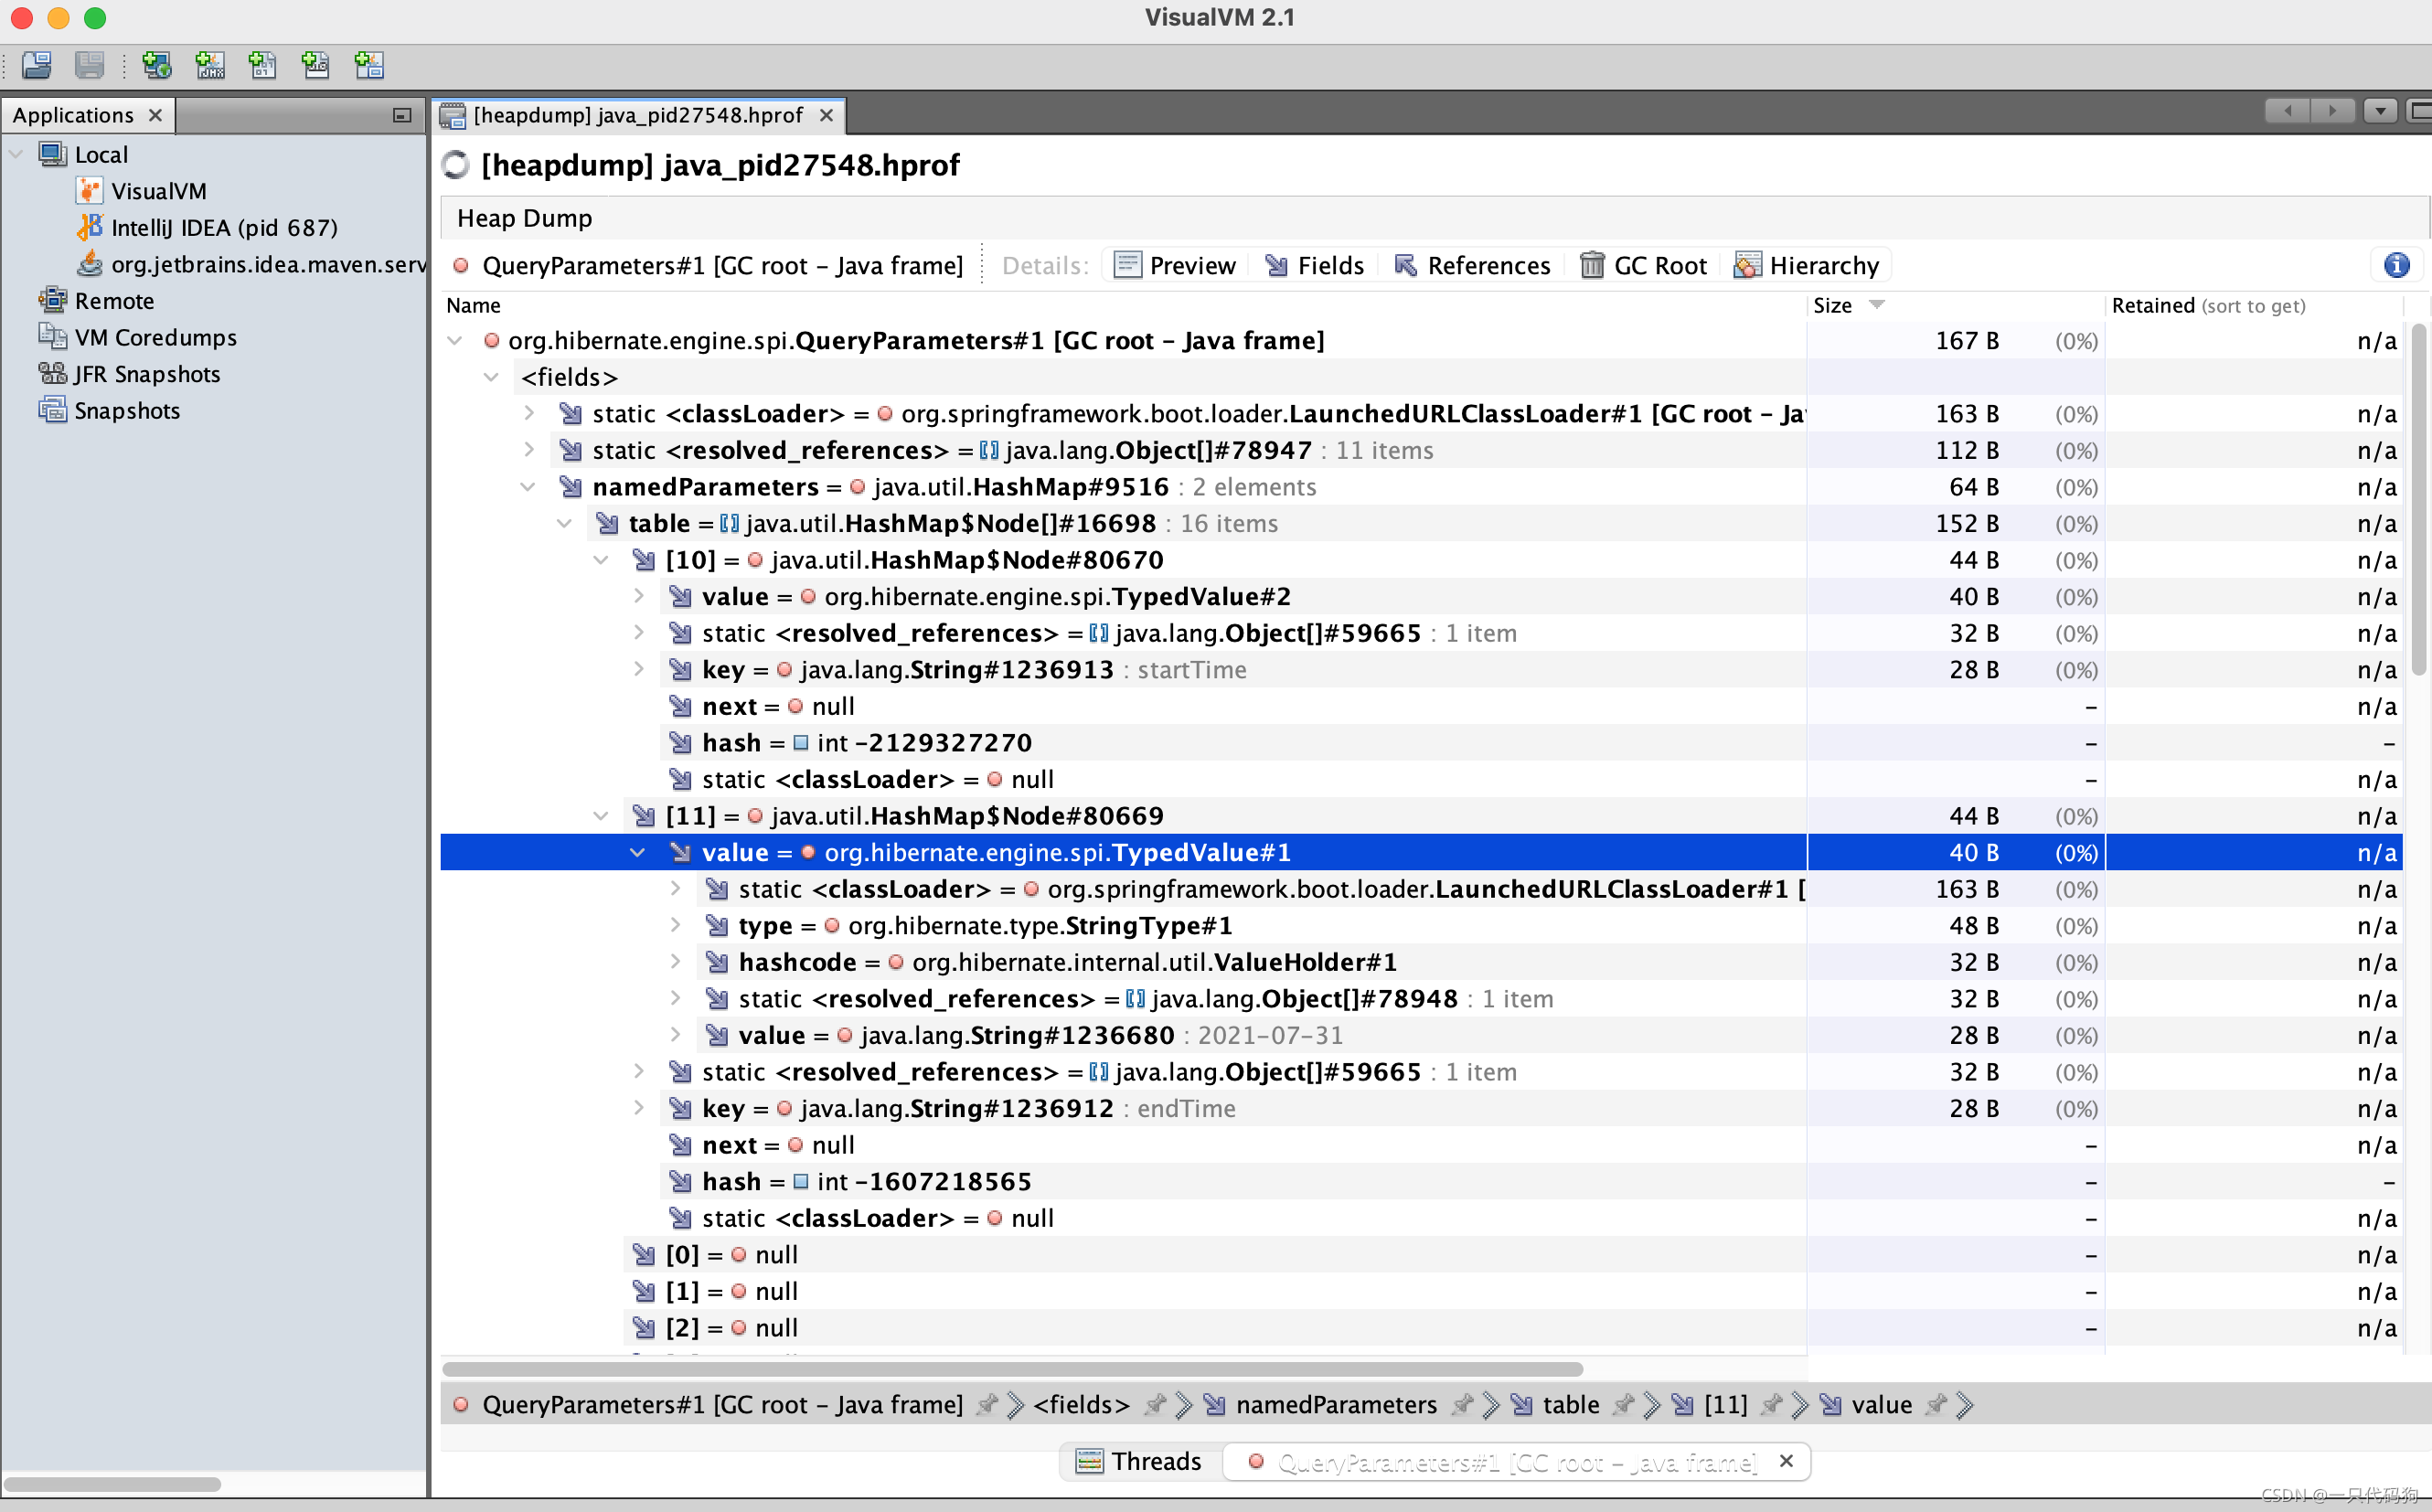This screenshot has height=1512, width=2432.
Task: Expand the hashcode ValueHolder#1 field
Action: pyautogui.click(x=675, y=962)
